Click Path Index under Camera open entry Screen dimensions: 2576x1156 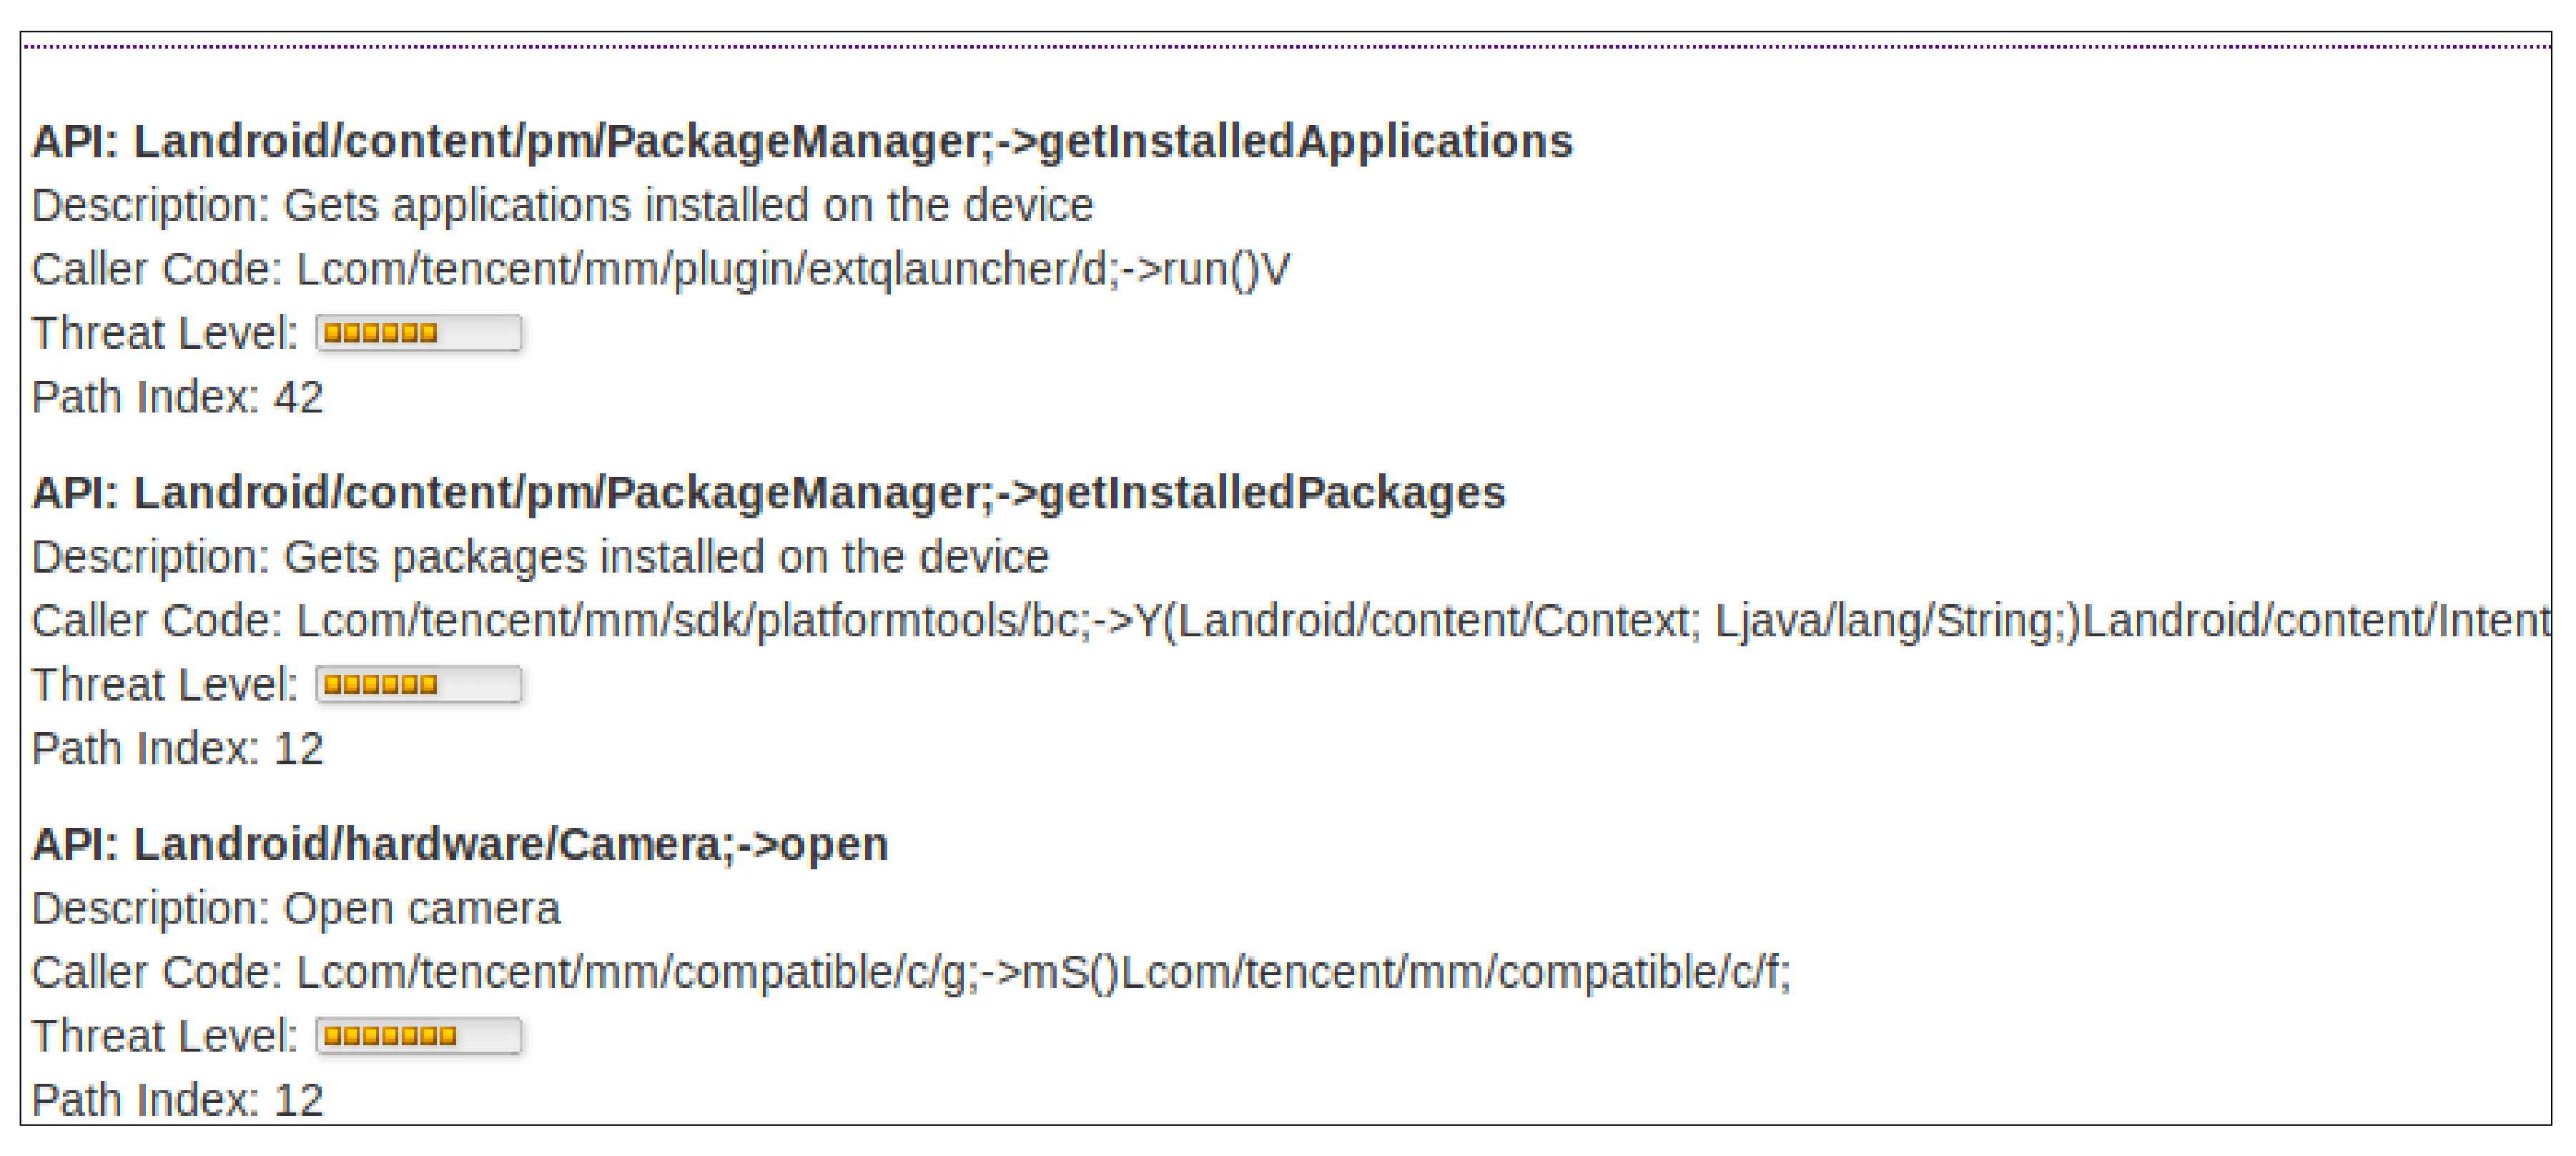177,1100
